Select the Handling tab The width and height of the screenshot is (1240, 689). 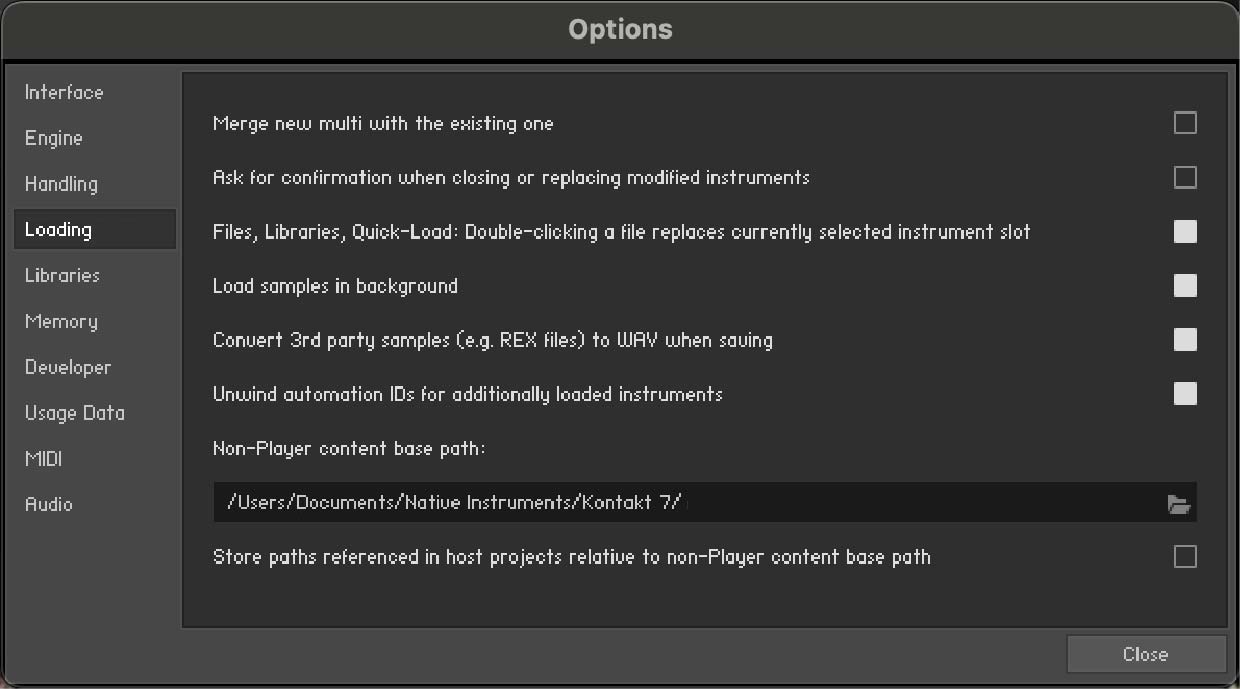pos(61,184)
